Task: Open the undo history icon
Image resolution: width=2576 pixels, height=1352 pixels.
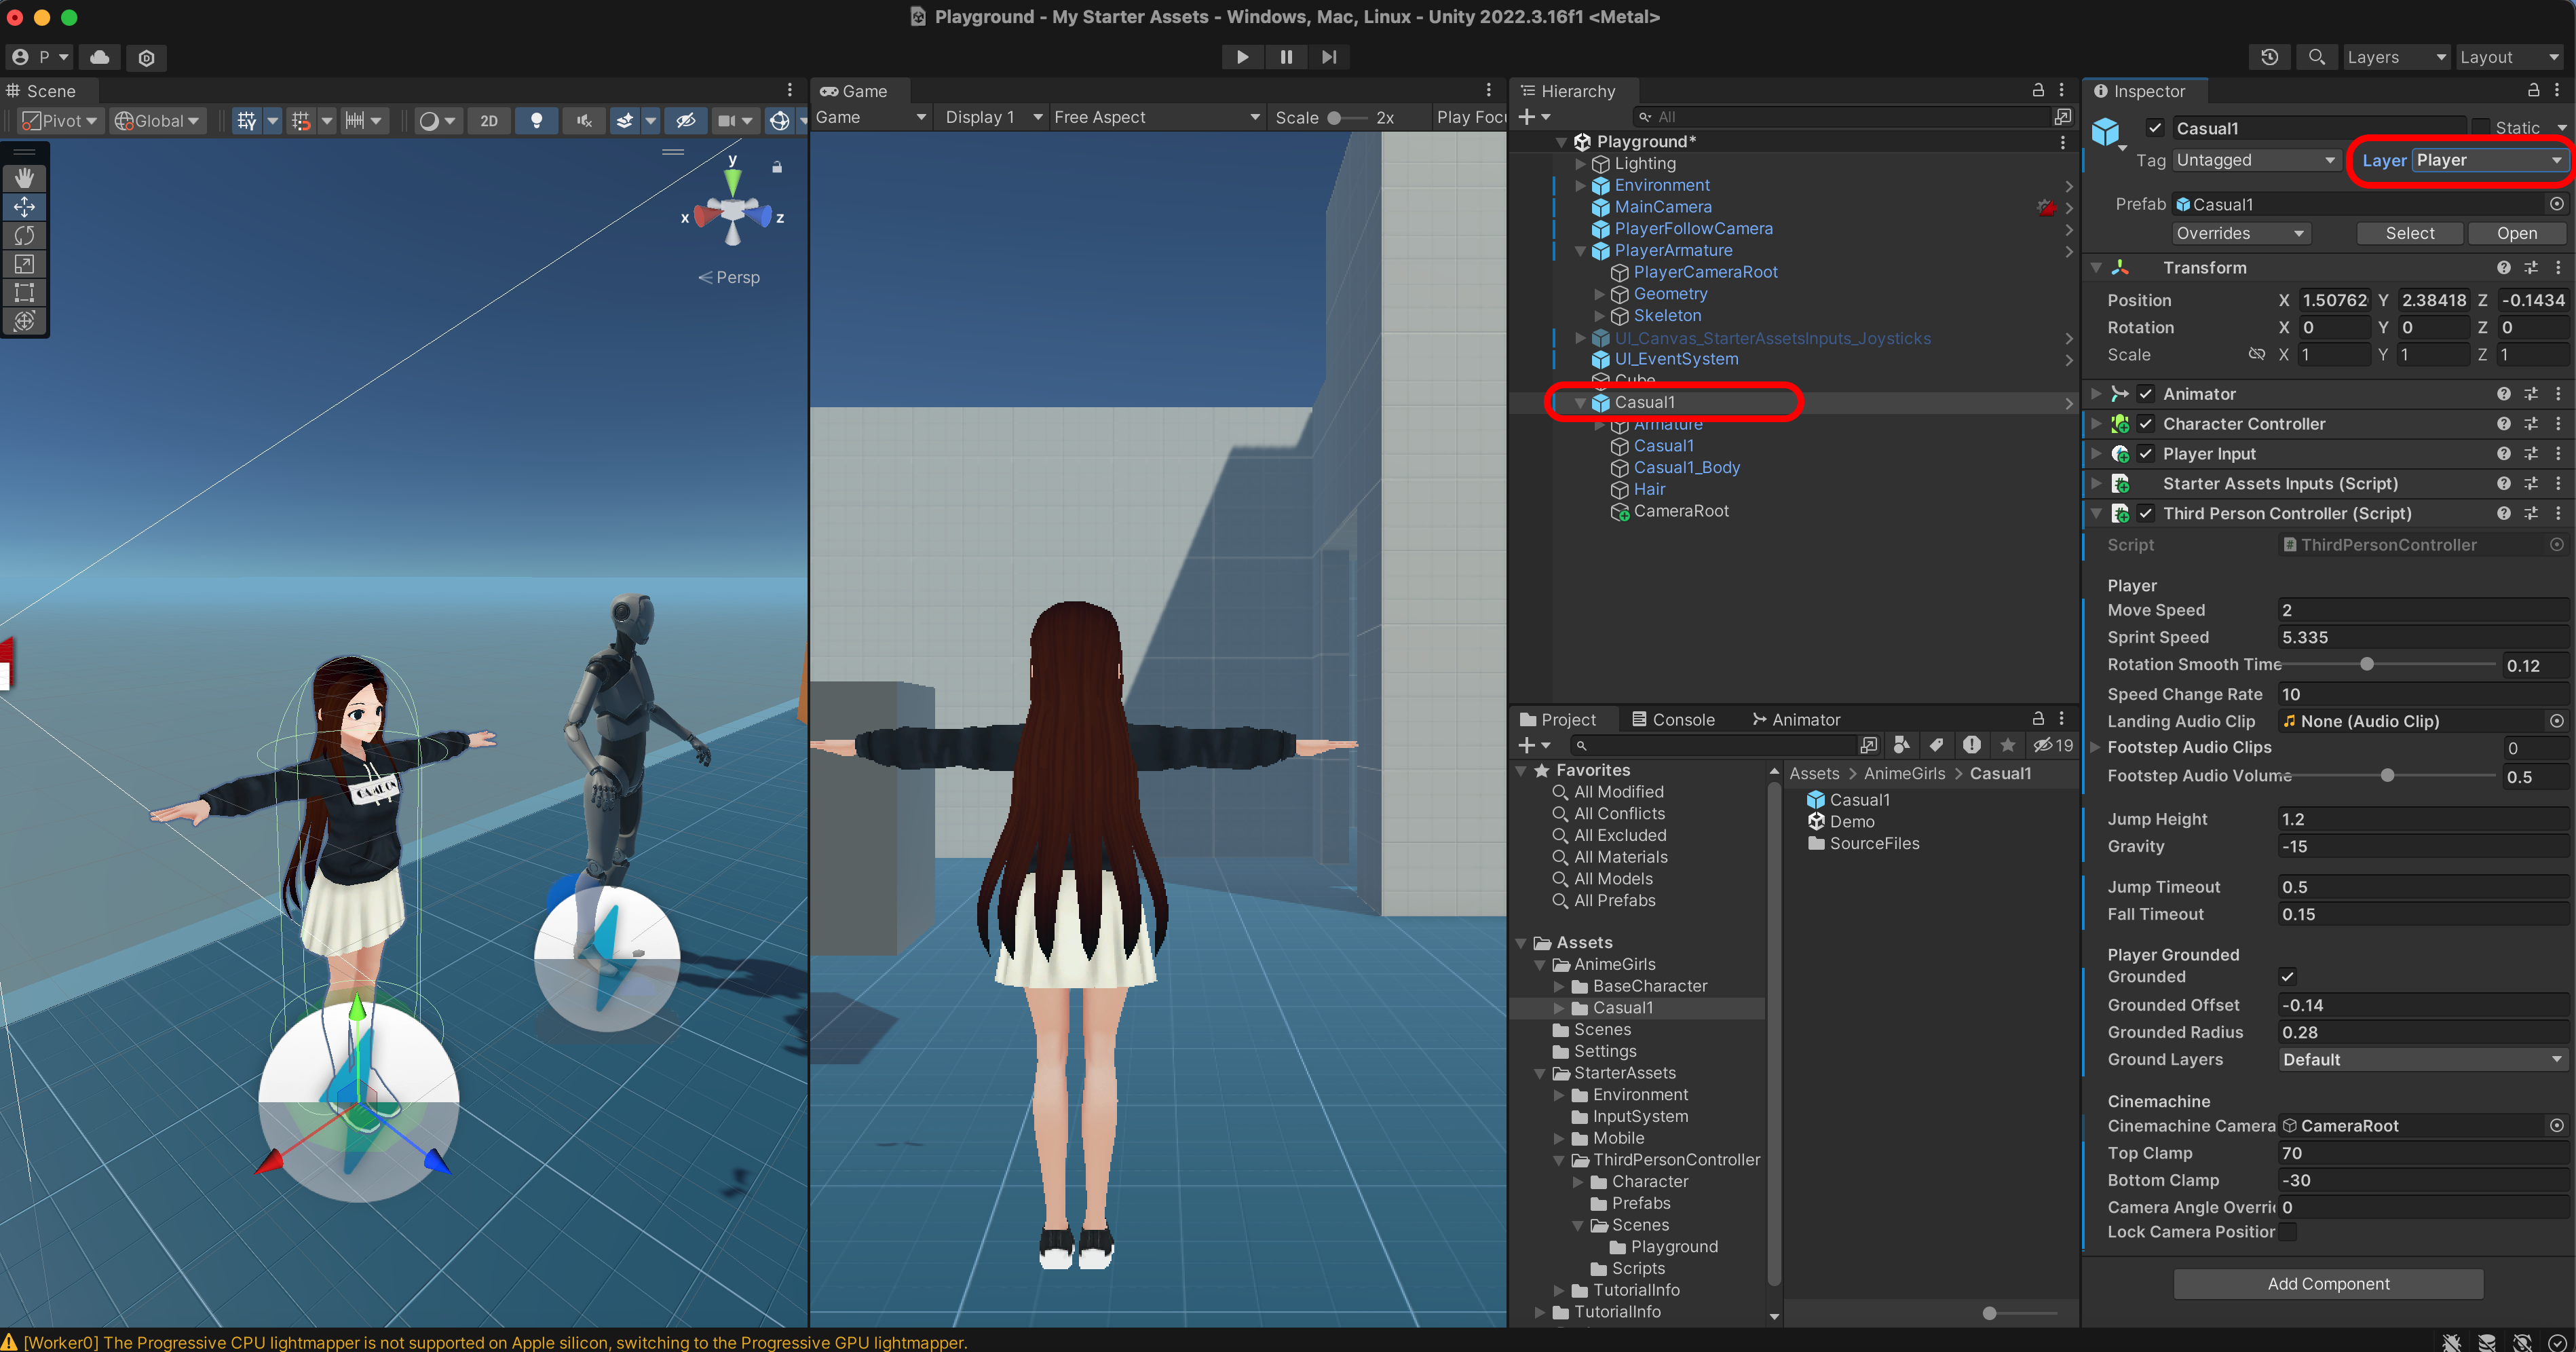Action: 2269,57
